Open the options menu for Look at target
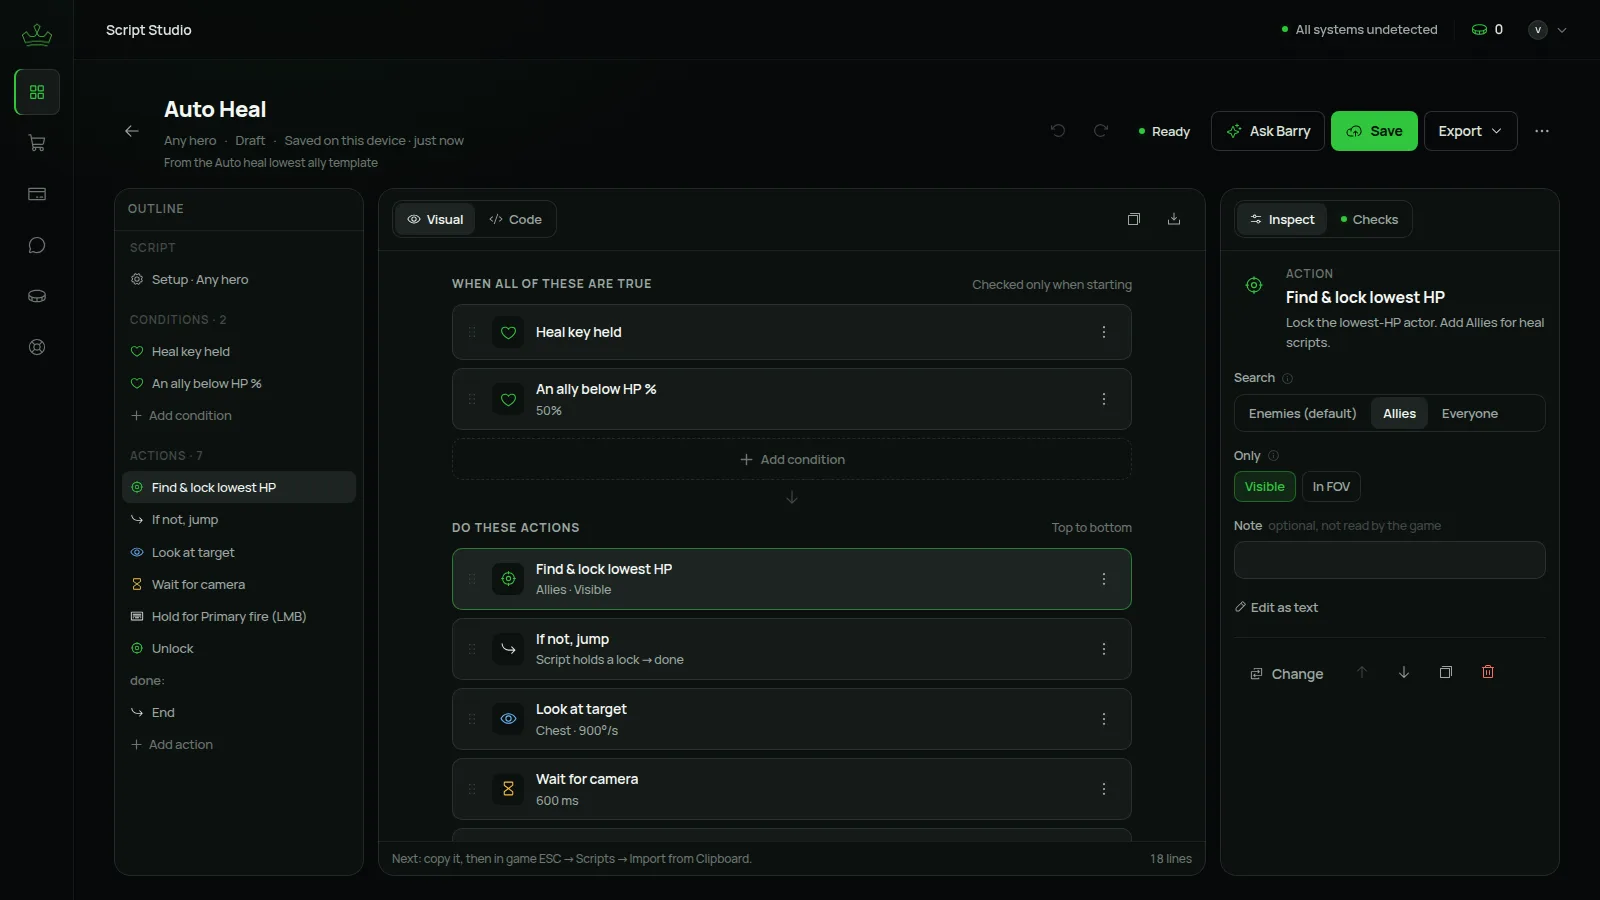This screenshot has width=1600, height=900. coord(1104,719)
